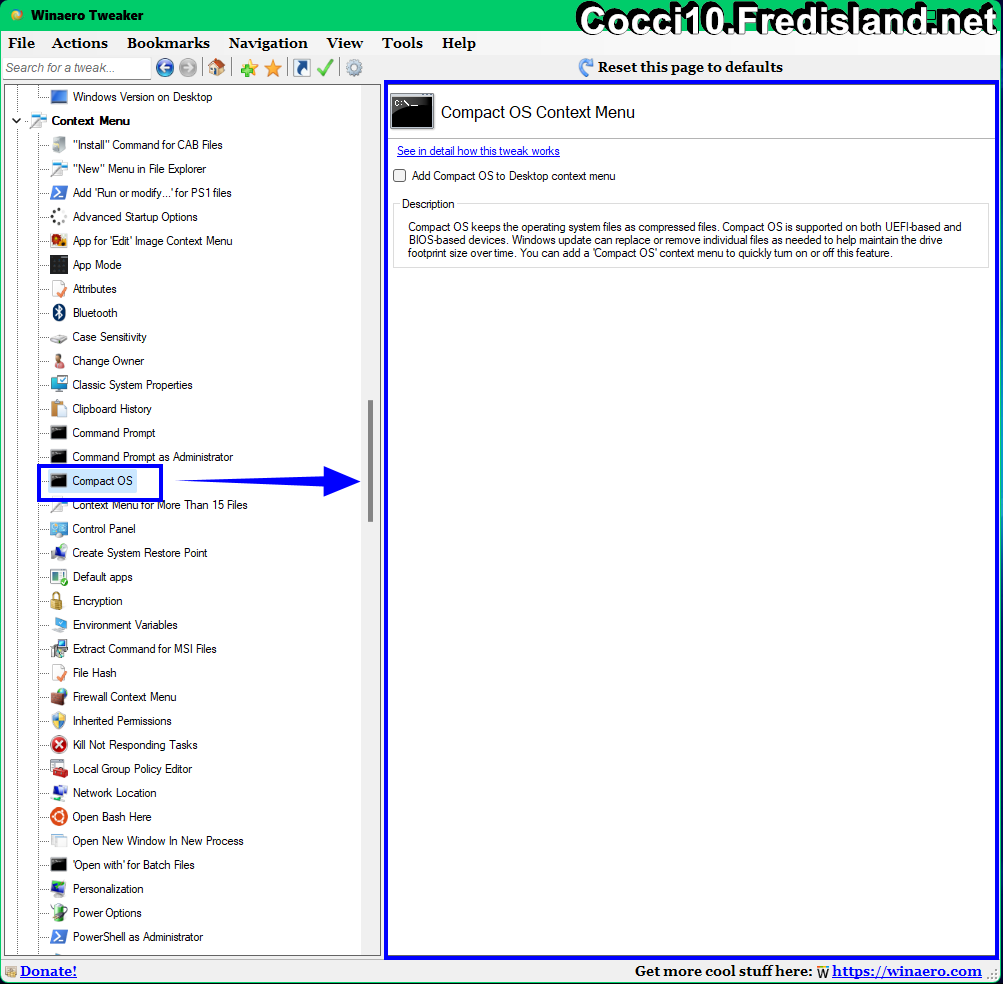The width and height of the screenshot is (1003, 984).
Task: Click the Control Panel icon in tree
Action: pyautogui.click(x=59, y=529)
